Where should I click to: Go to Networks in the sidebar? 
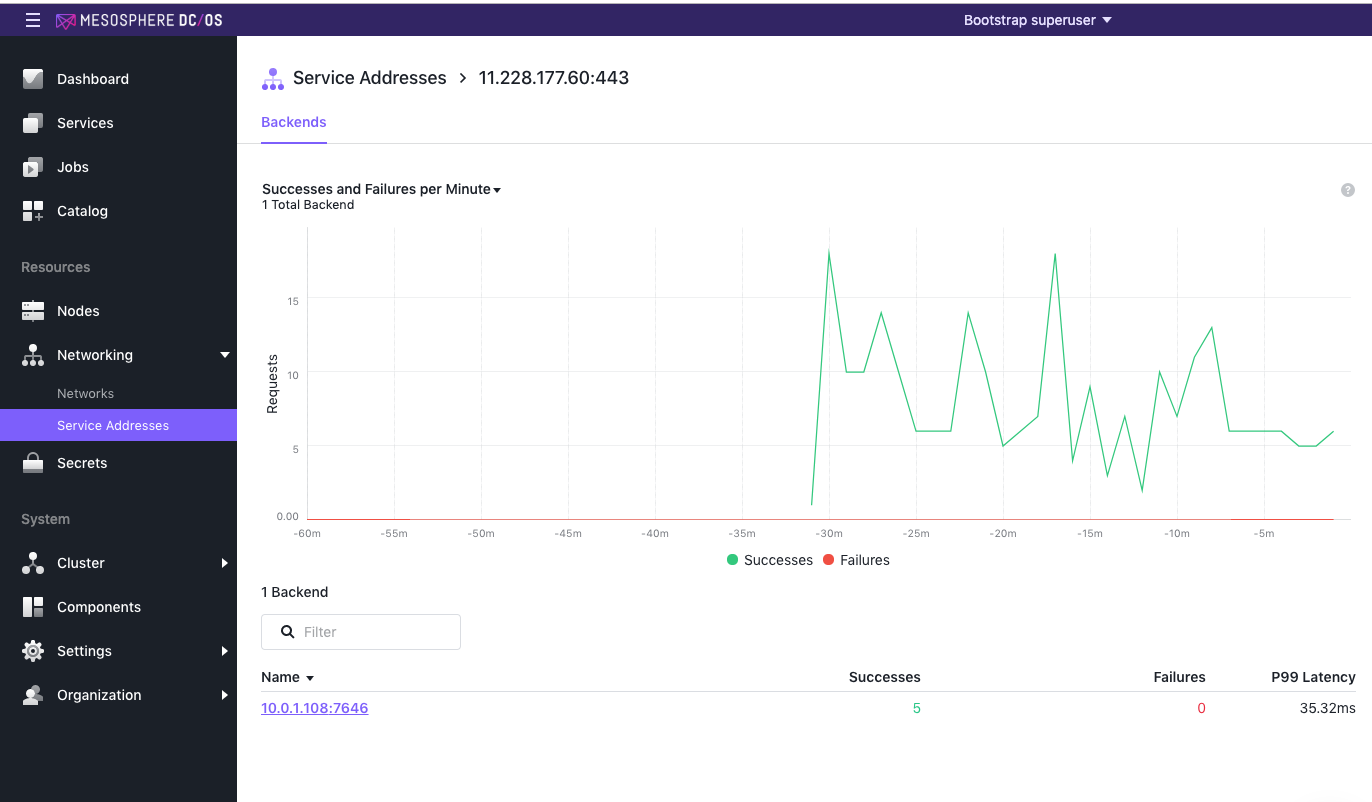tap(85, 393)
